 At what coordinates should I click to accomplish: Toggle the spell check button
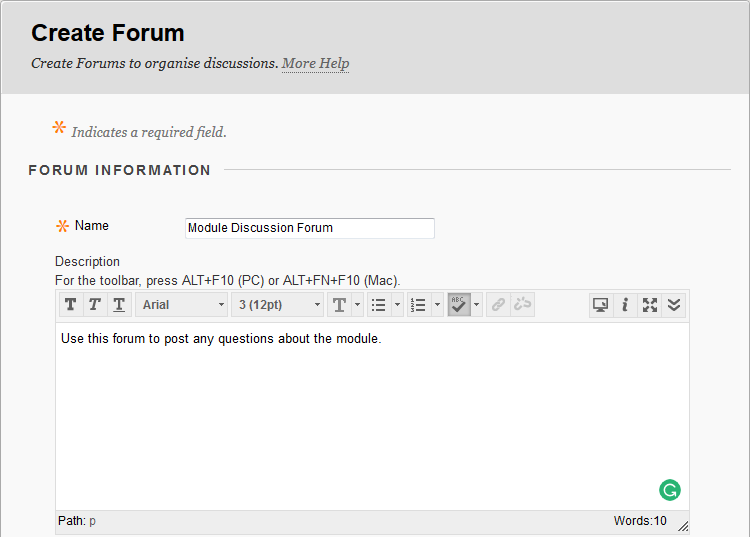[x=459, y=305]
